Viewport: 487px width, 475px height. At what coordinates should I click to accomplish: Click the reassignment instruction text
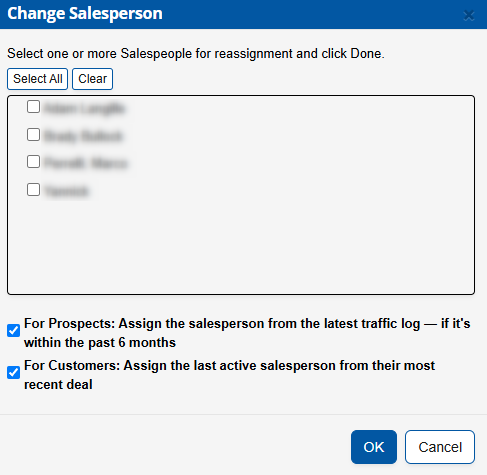click(x=196, y=54)
